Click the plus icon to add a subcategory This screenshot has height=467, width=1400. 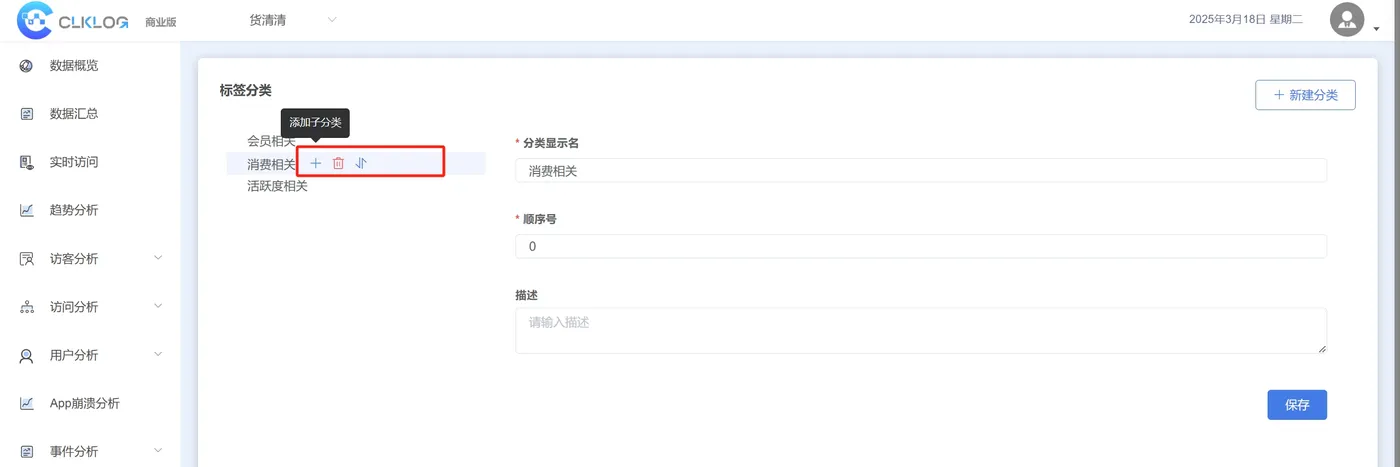click(x=315, y=163)
